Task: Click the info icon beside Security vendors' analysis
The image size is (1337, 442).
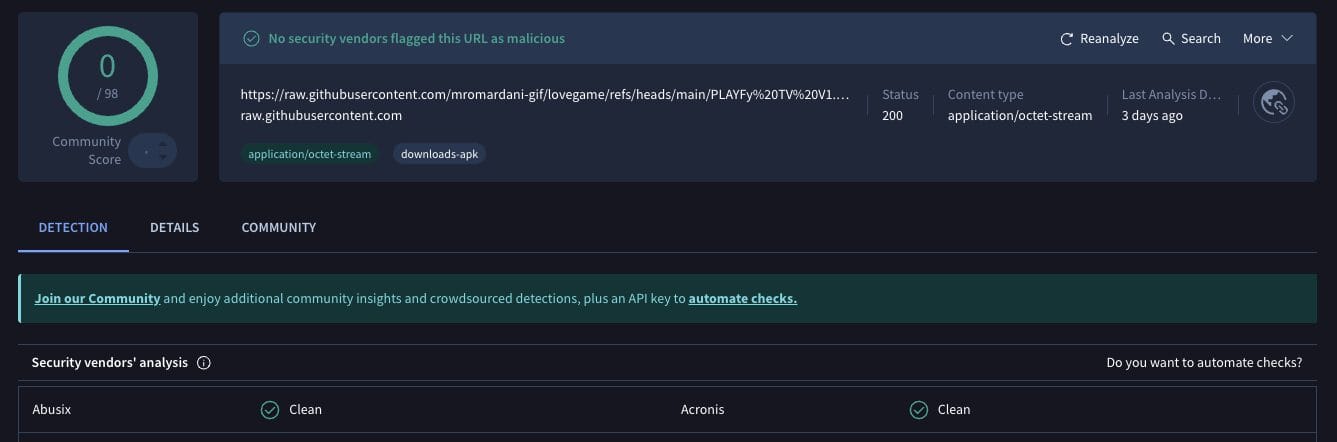Action: (x=204, y=363)
